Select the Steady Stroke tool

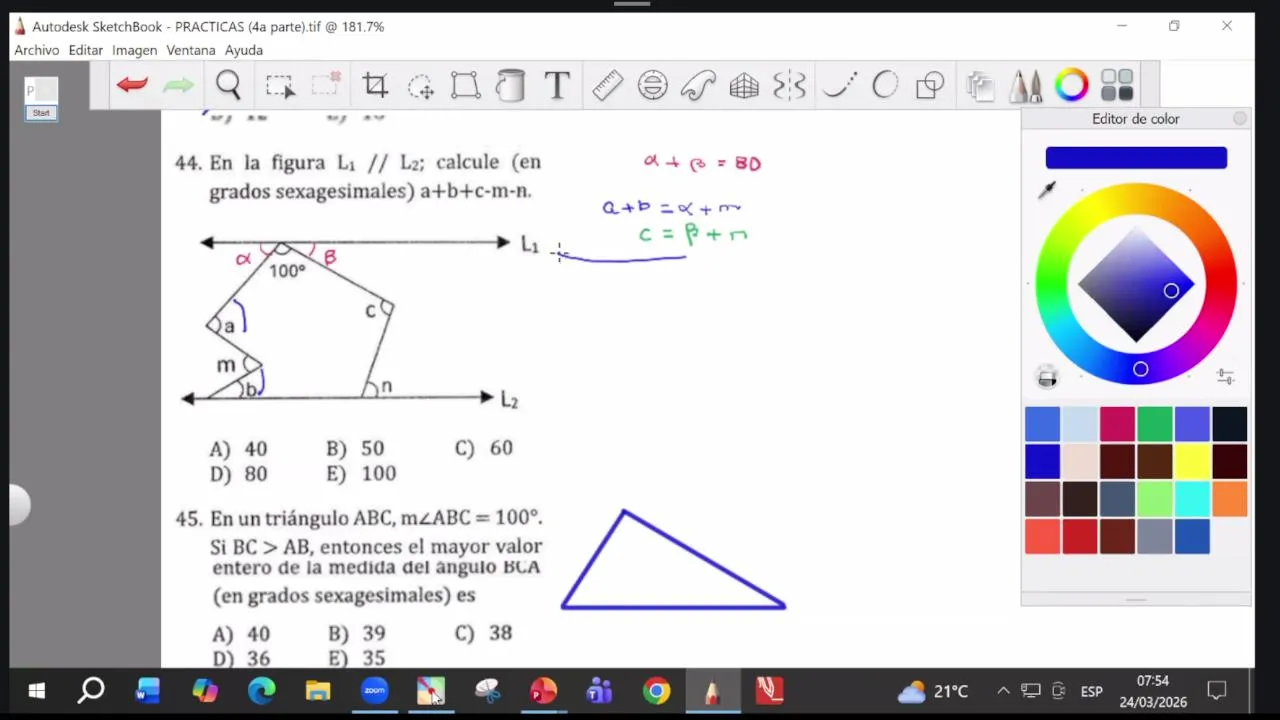click(x=840, y=86)
